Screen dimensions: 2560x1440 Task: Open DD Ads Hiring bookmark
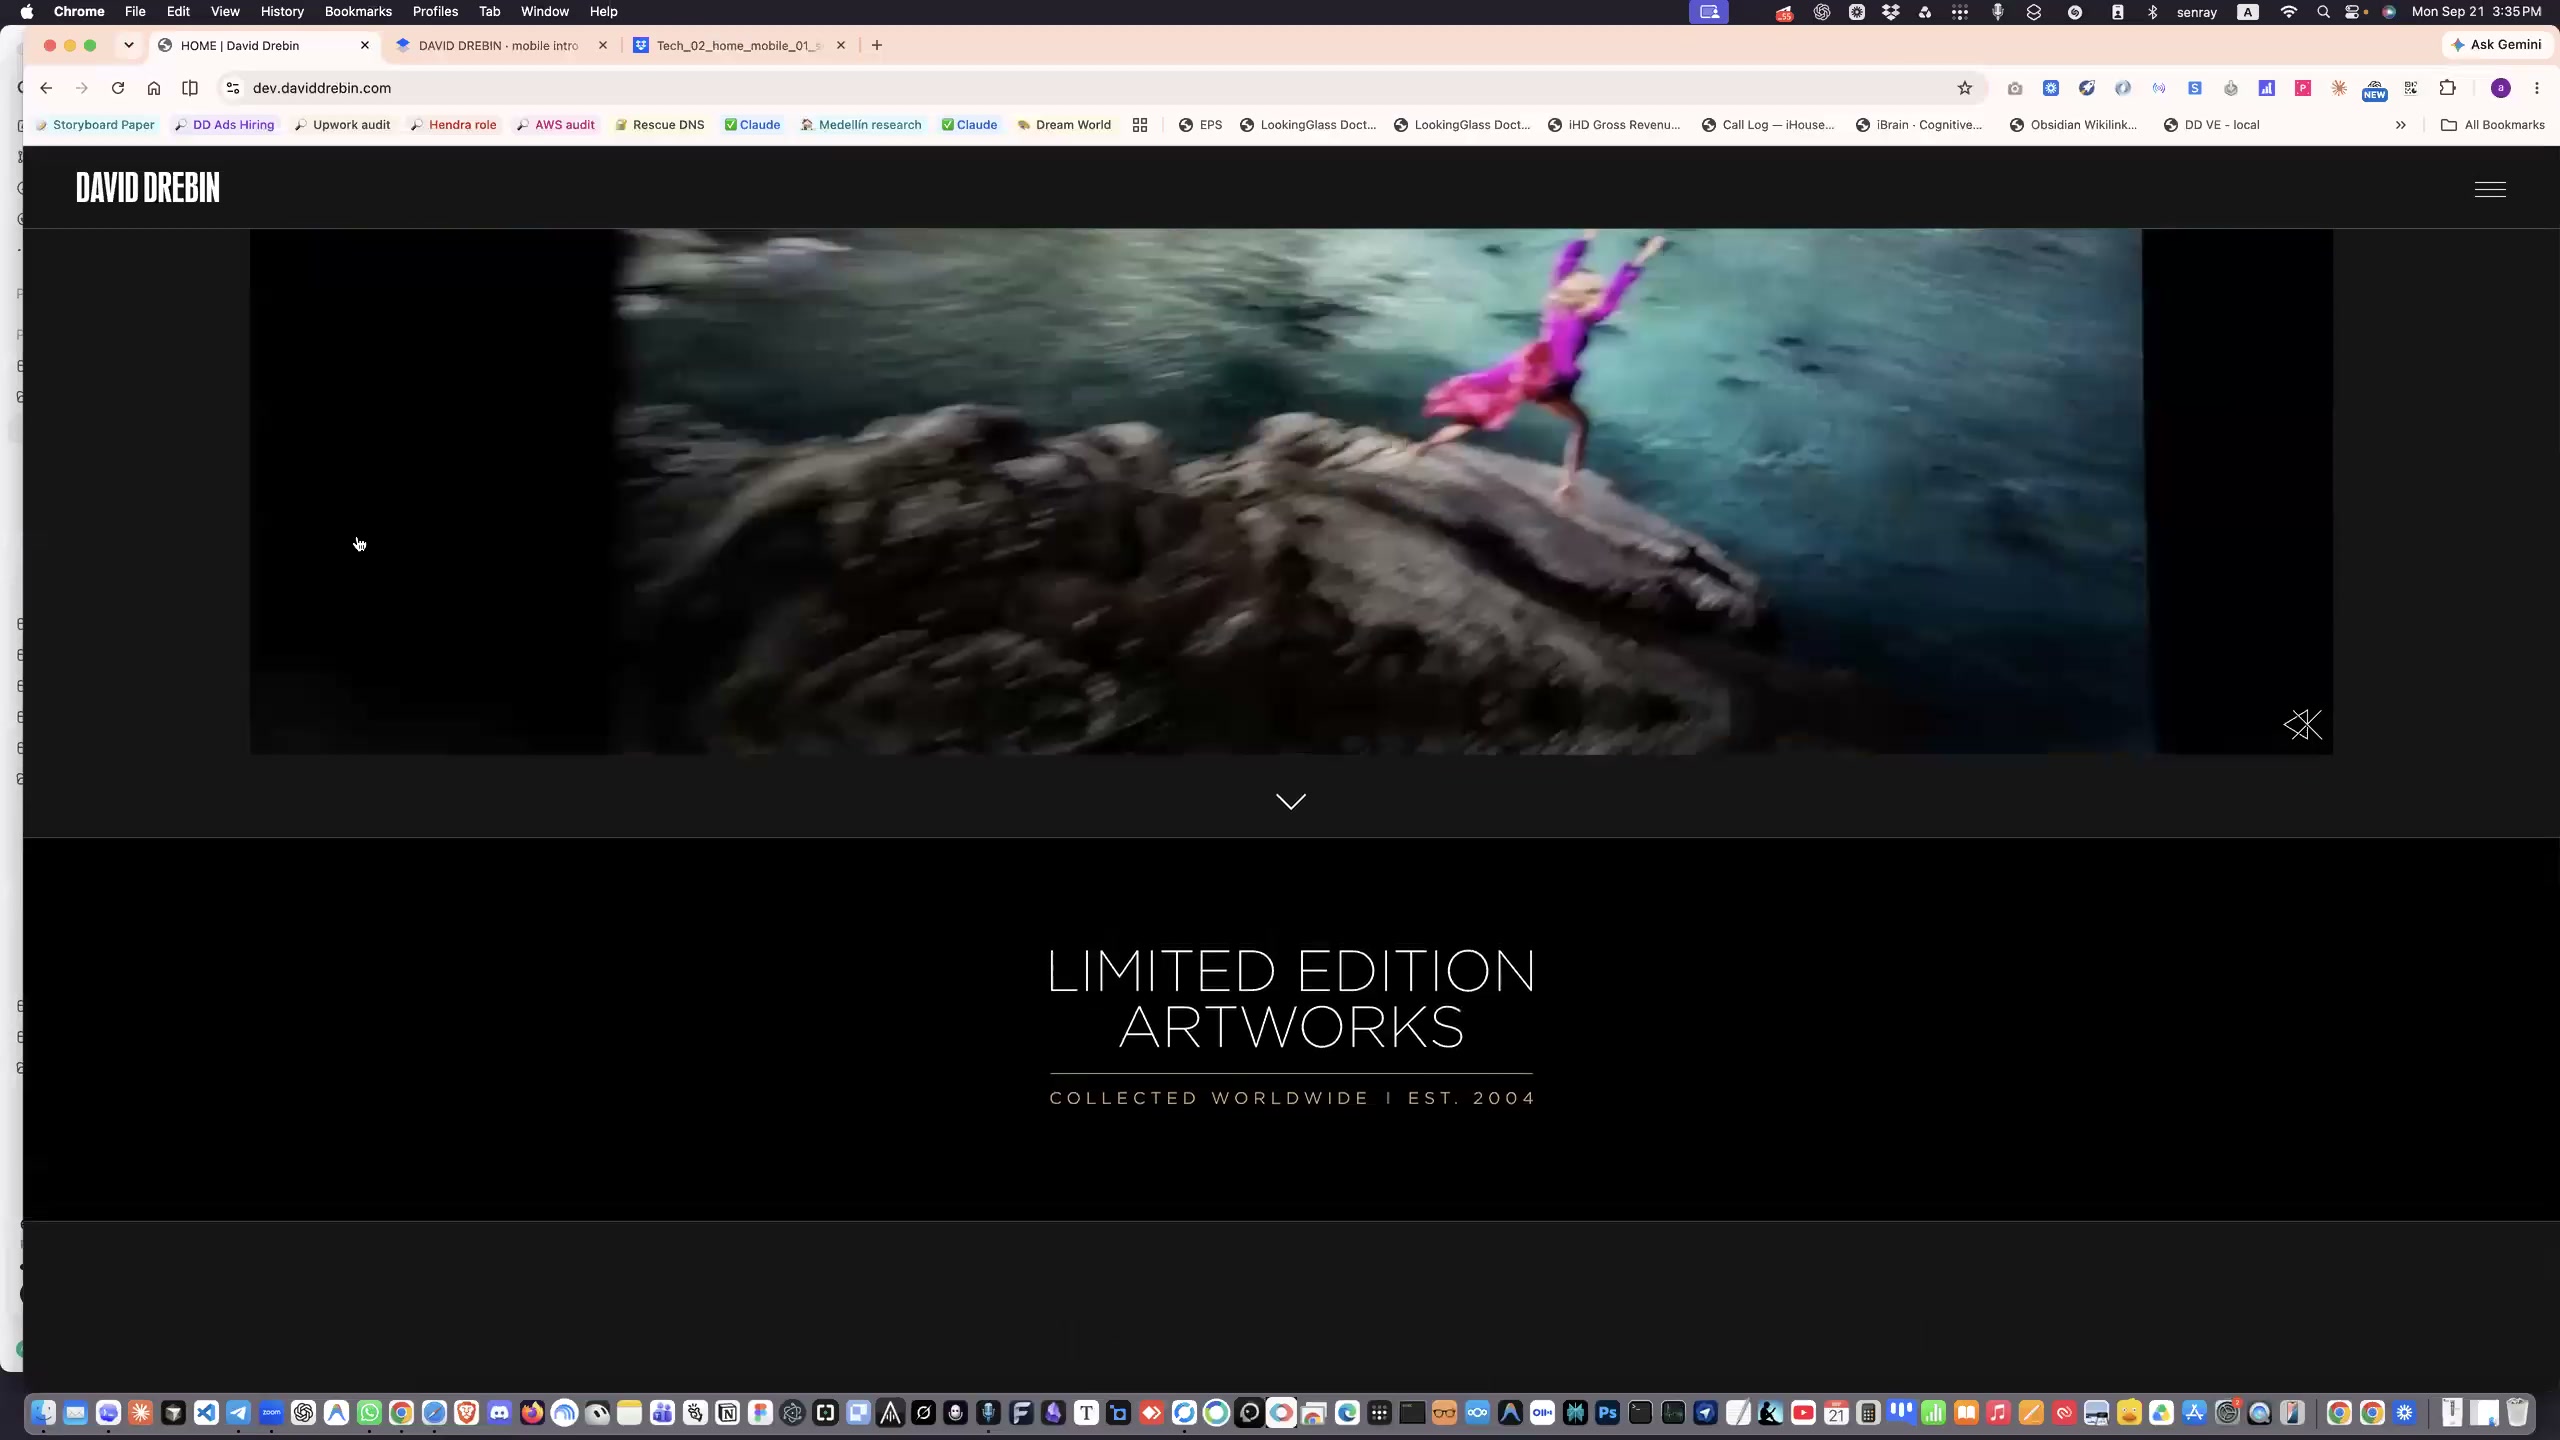point(224,125)
